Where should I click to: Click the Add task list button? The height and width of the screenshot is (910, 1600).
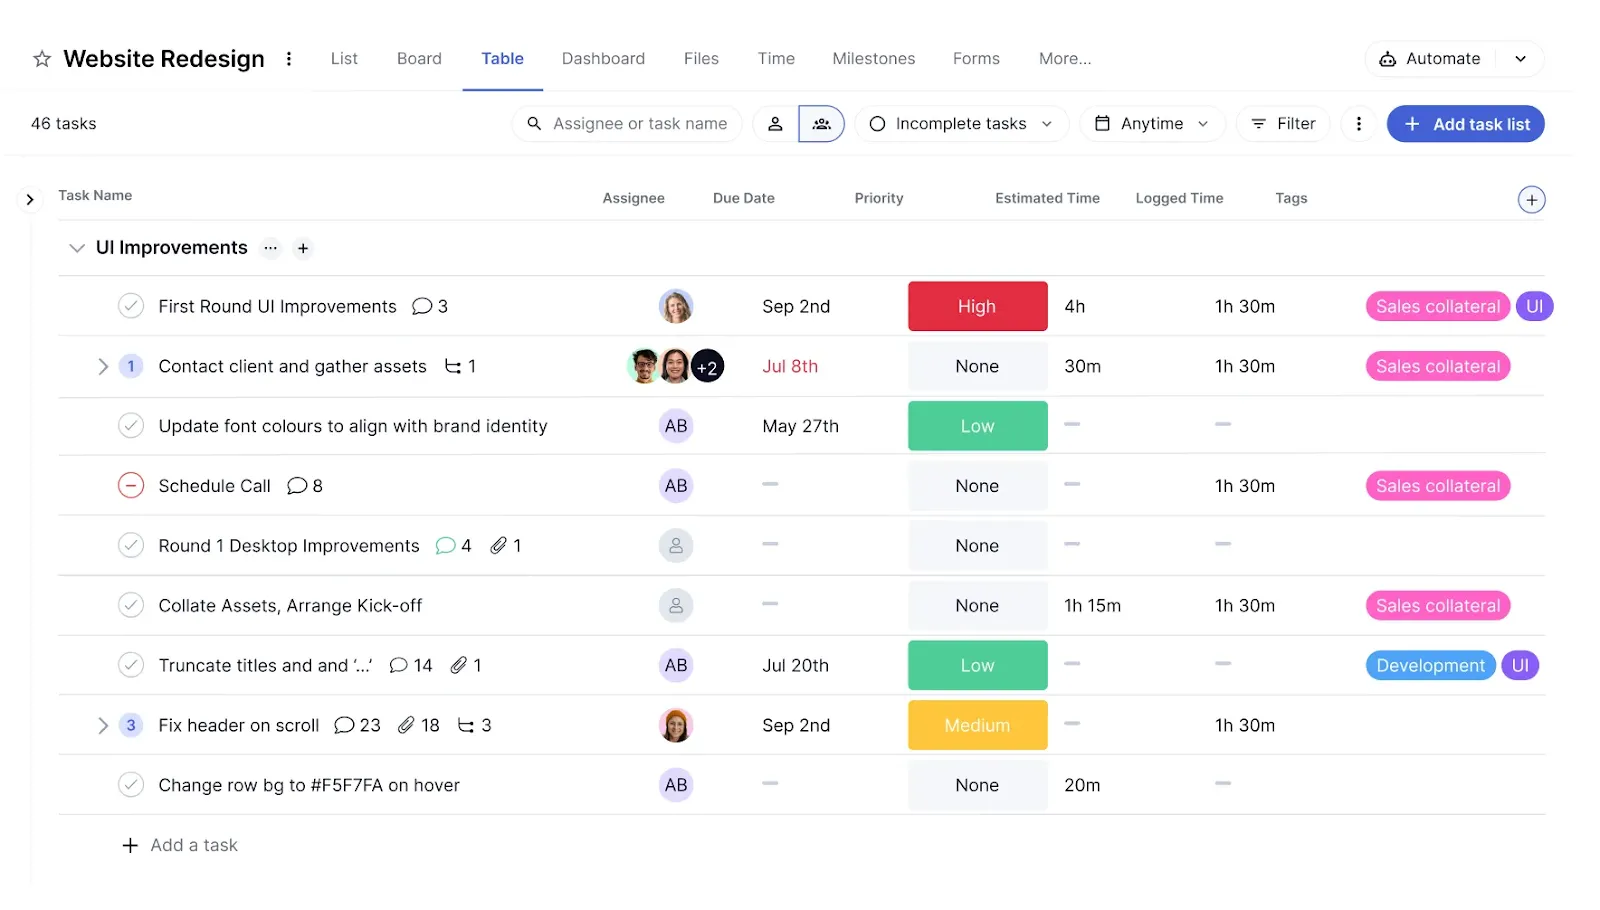pos(1465,124)
